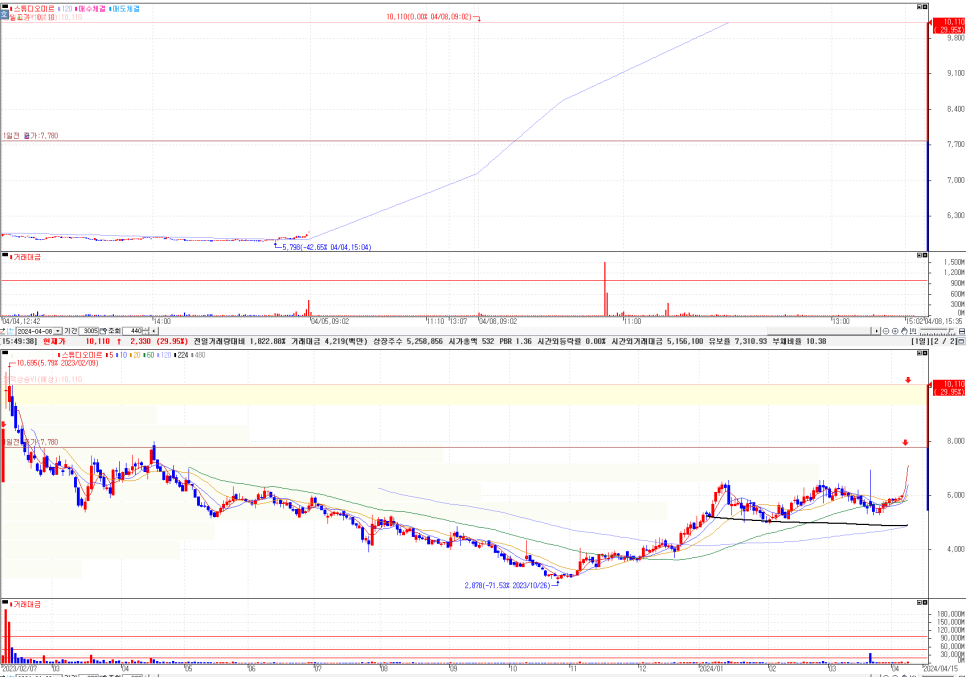
Task: Click the 120 moving average legend in top chart
Action: click(x=65, y=9)
